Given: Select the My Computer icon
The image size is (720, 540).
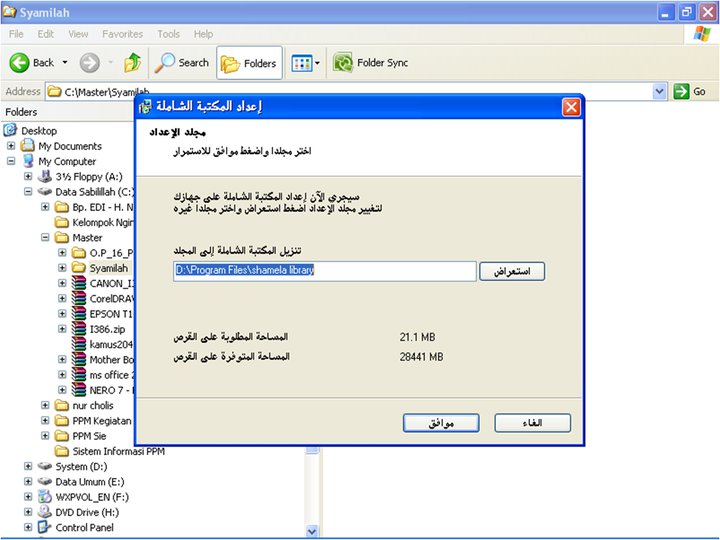Looking at the screenshot, I should tap(28, 161).
